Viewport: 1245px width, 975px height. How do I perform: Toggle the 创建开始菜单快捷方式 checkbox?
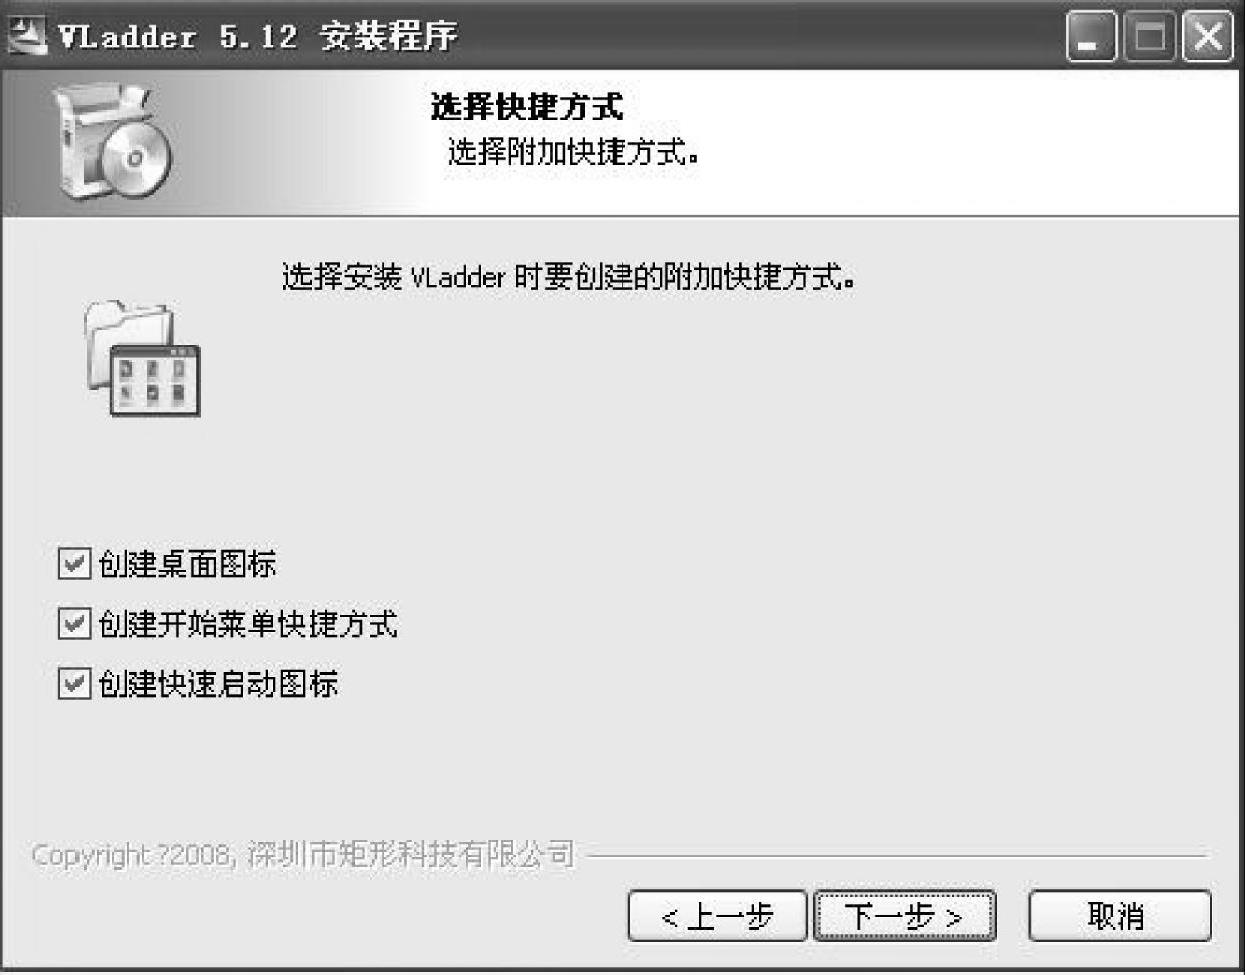point(74,624)
